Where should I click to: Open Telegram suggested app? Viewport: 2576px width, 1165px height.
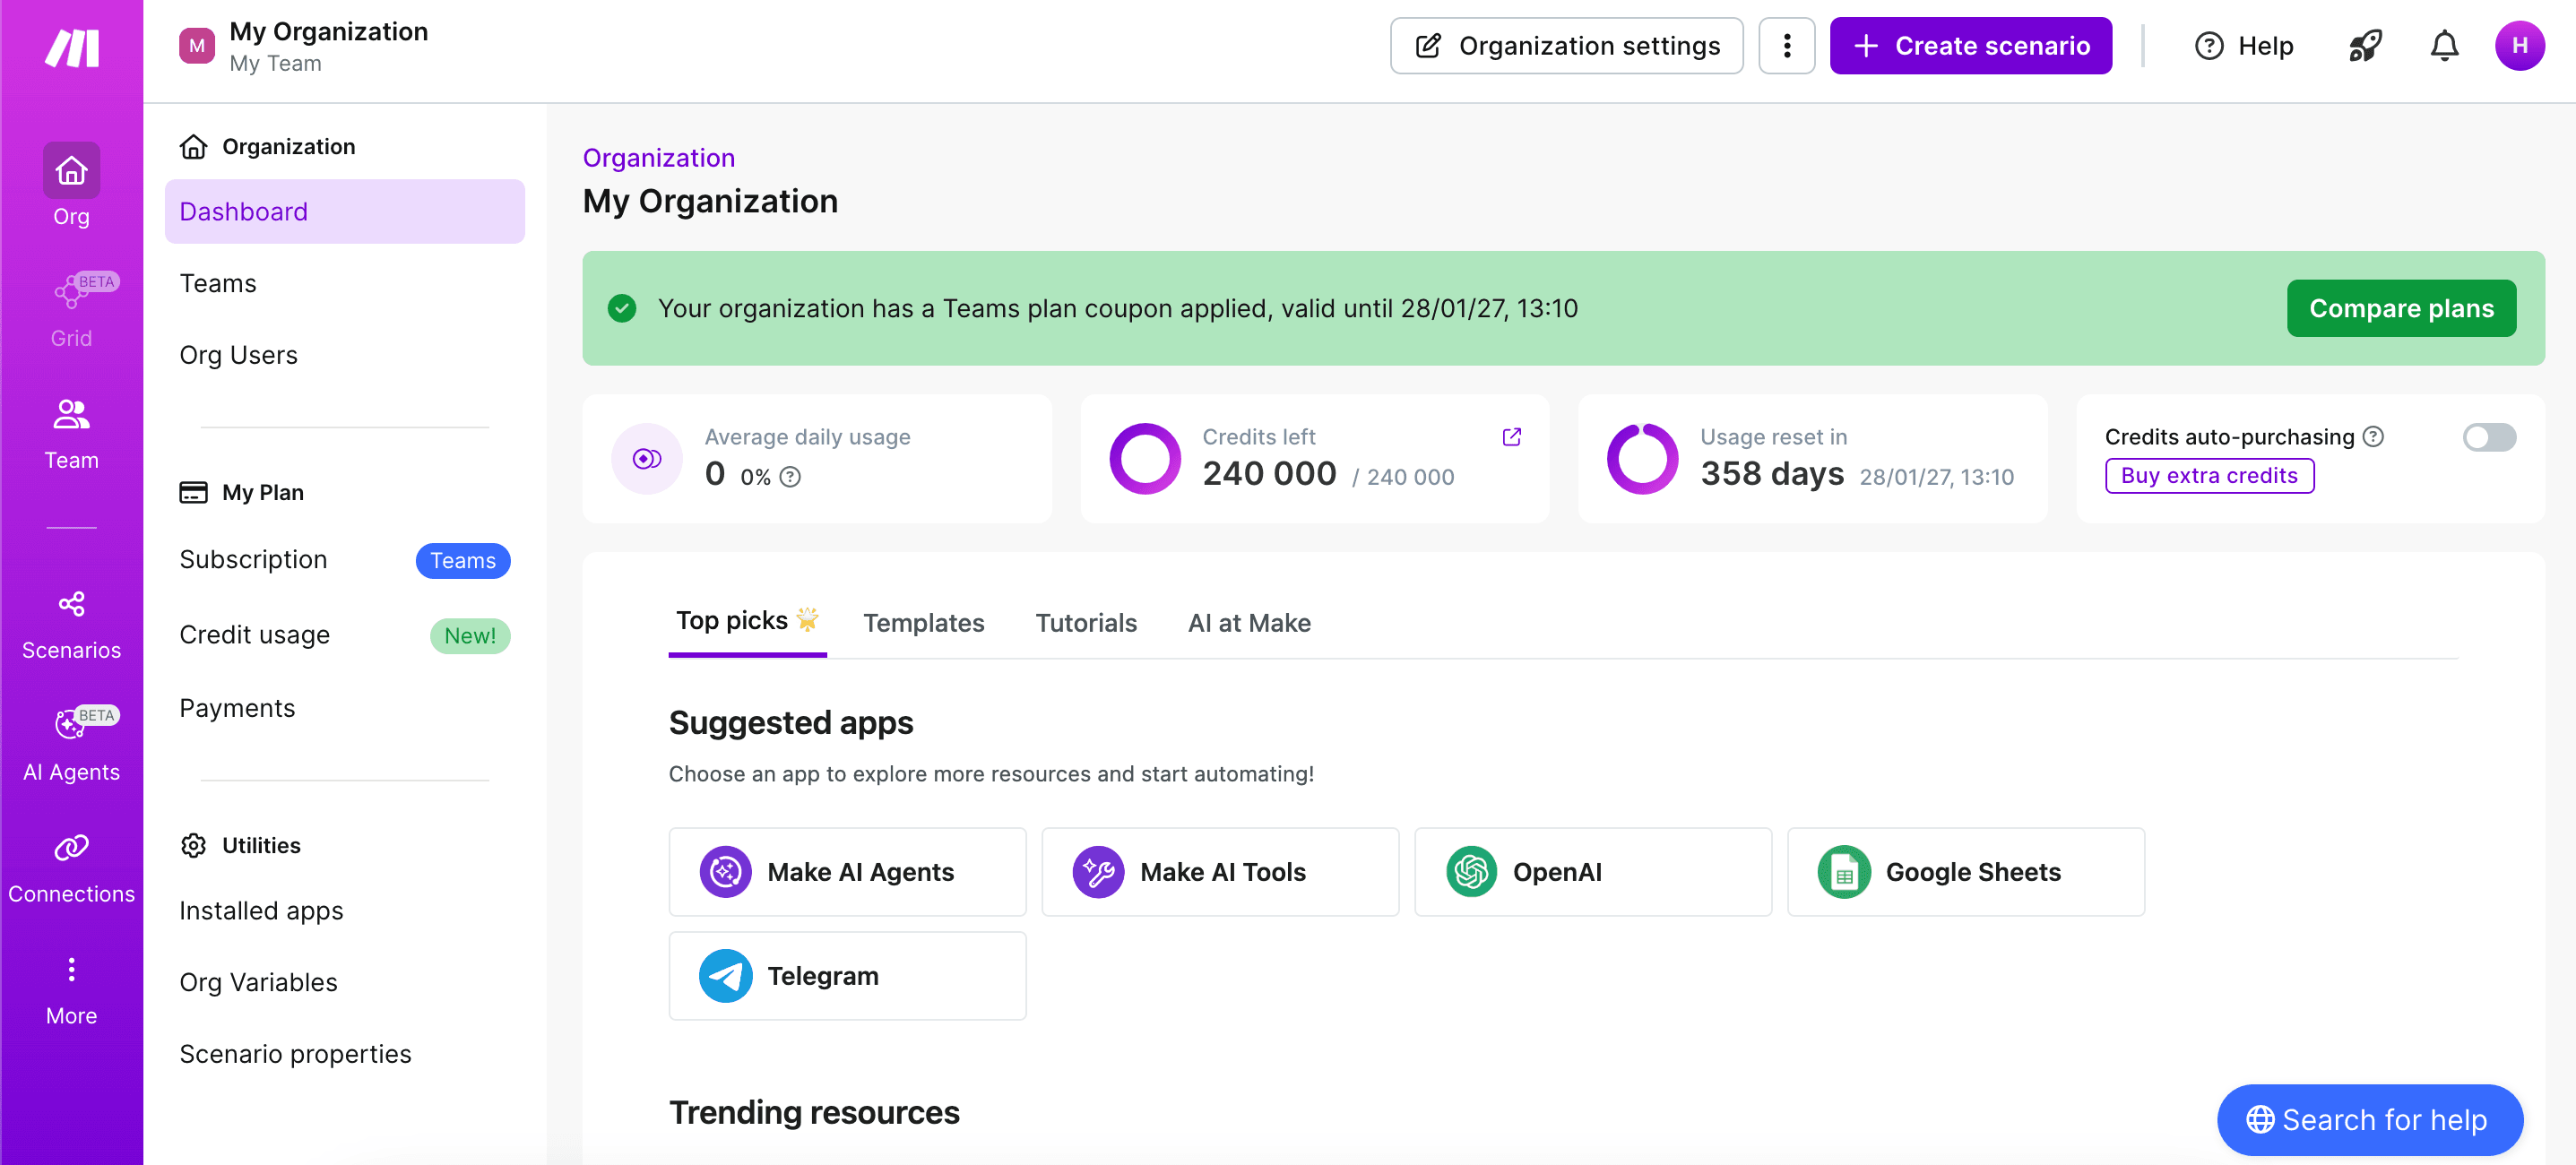tap(847, 975)
